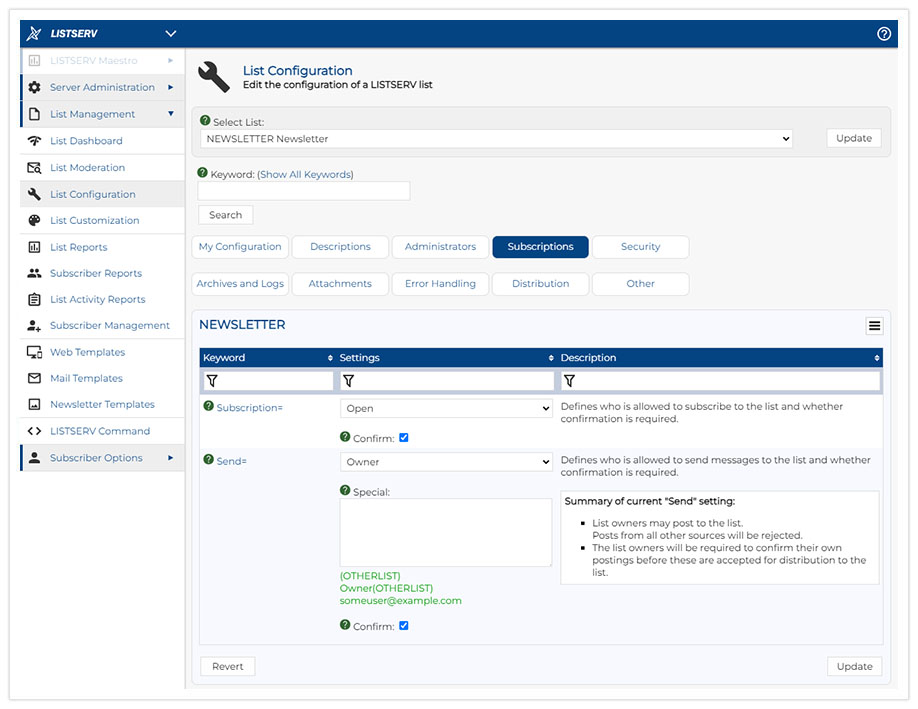Open the Subscription setting Open dropdown
Viewport: 918px width, 709px height.
(446, 408)
